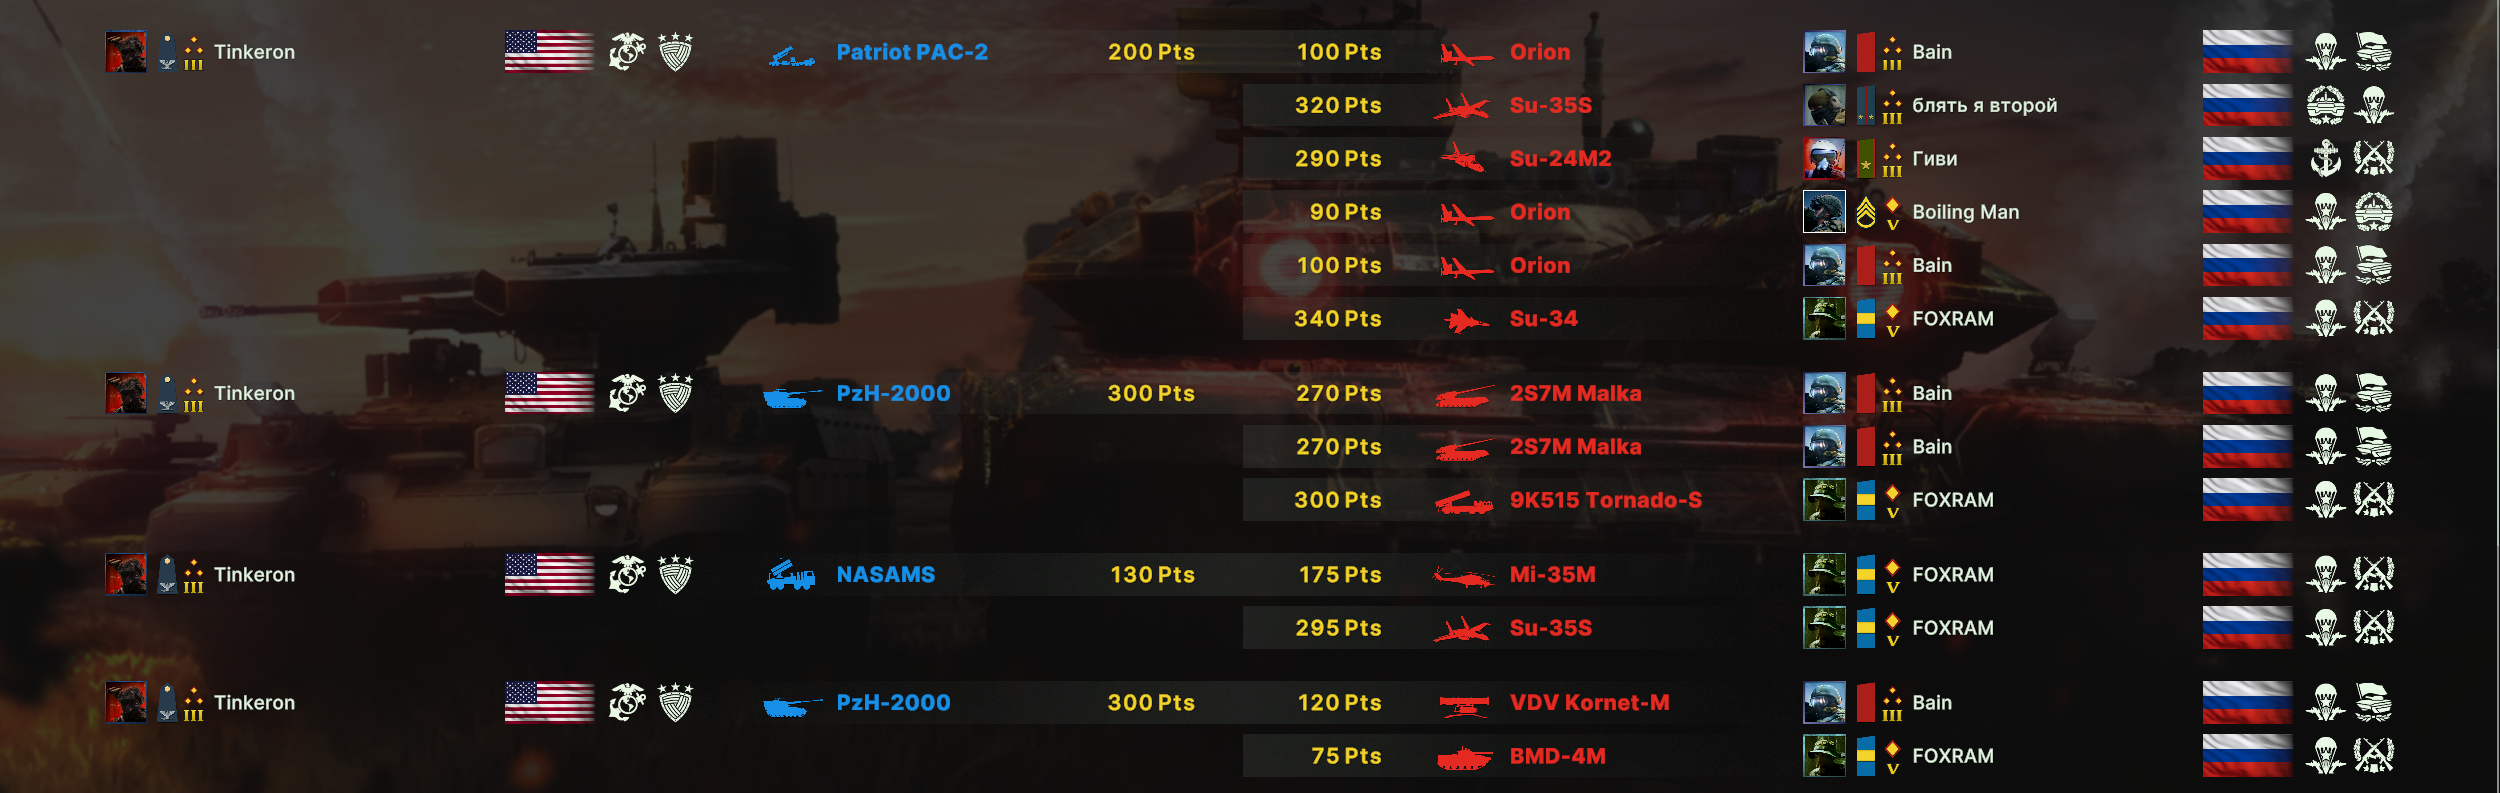
Task: Click the blue NASAMS truck icon
Action: [x=791, y=575]
